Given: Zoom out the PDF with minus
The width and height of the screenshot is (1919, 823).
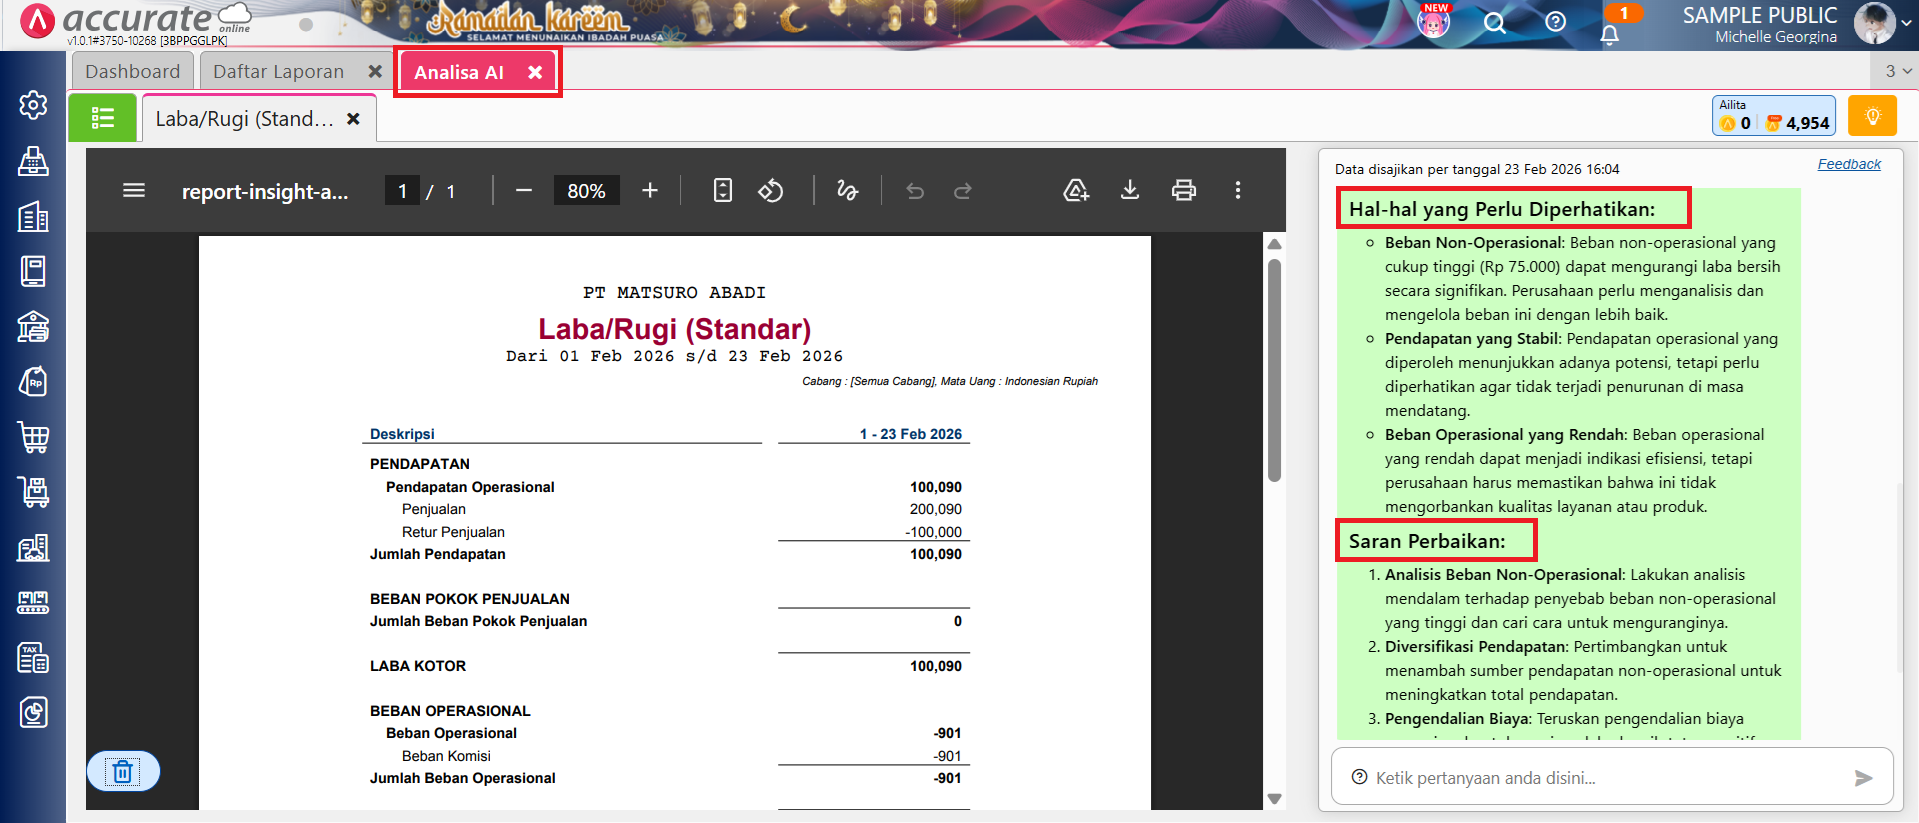Looking at the screenshot, I should pyautogui.click(x=524, y=190).
